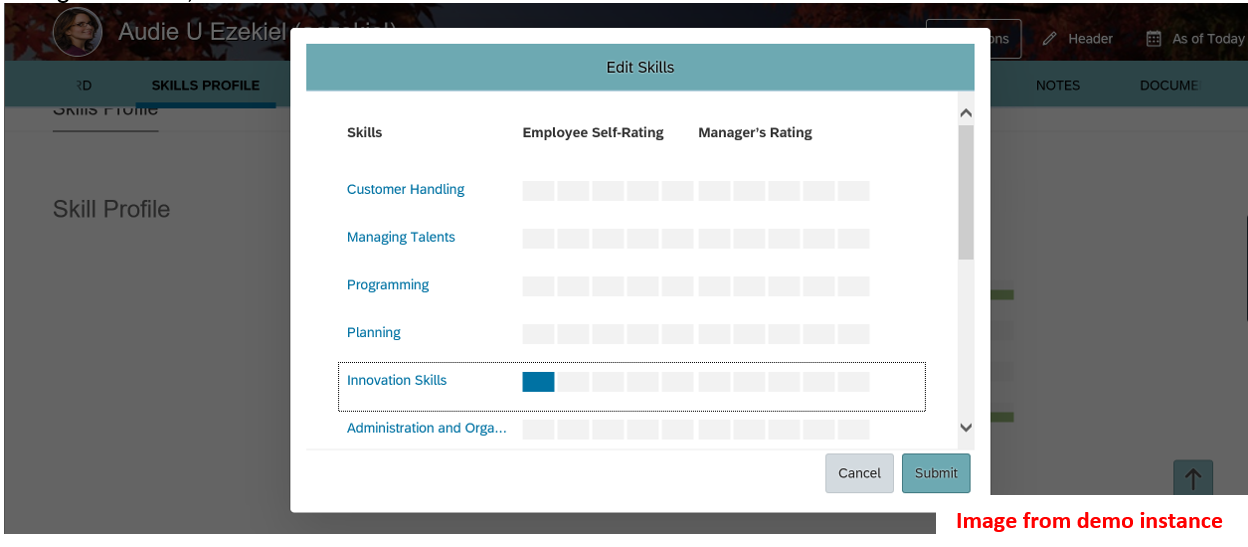This screenshot has width=1248, height=547.
Task: Click the Audie U Ezekiel profile avatar
Action: click(77, 33)
